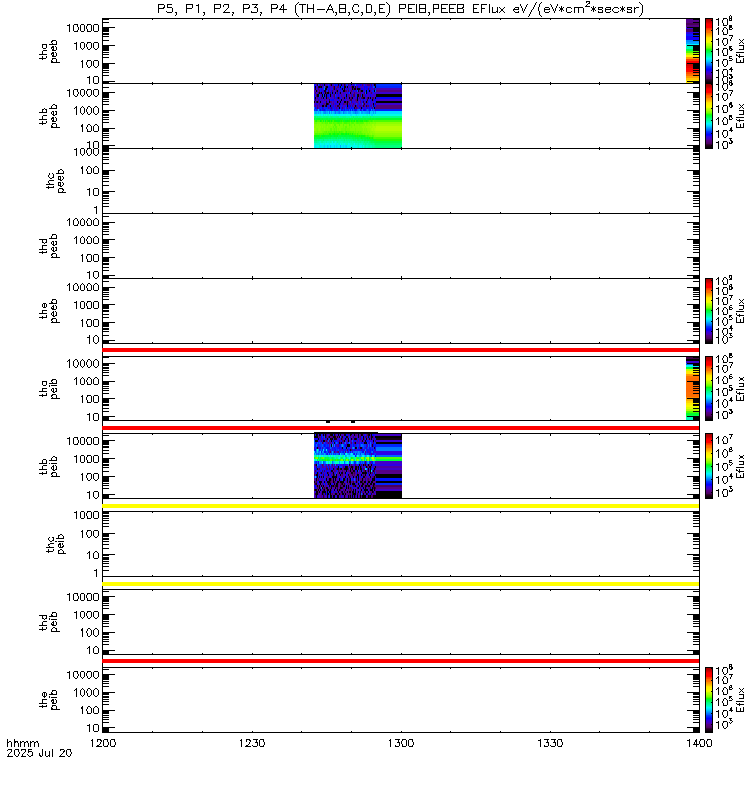Screen dimensions: 750x800
Task: Click the tha peeb data strip near 1400
Action: click(x=692, y=51)
